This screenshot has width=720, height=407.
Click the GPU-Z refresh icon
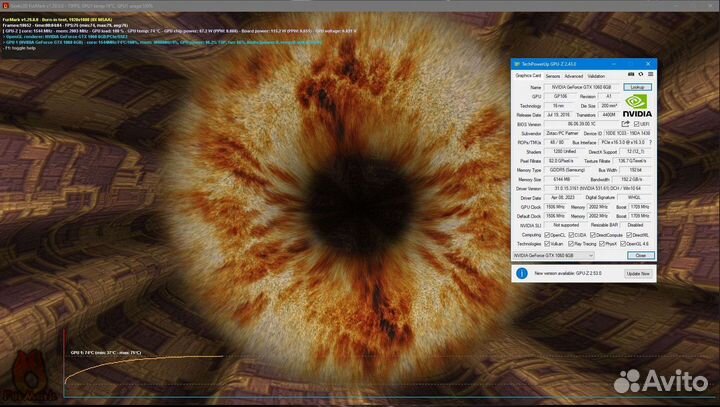click(x=641, y=75)
